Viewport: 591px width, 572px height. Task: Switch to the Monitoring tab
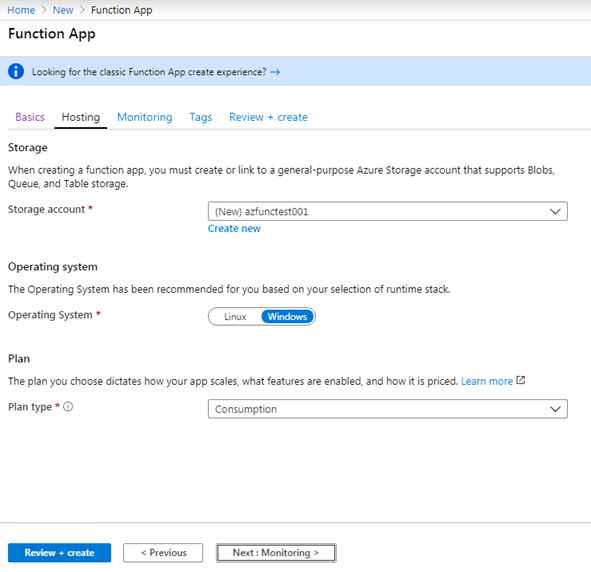tap(145, 117)
